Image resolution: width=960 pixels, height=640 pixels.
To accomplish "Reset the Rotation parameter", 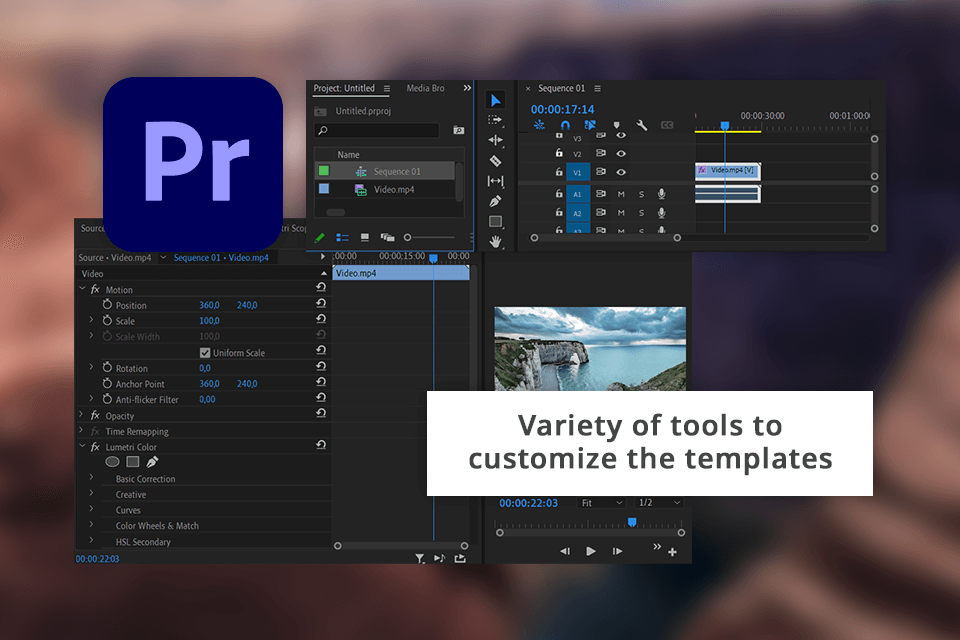I will 321,366.
